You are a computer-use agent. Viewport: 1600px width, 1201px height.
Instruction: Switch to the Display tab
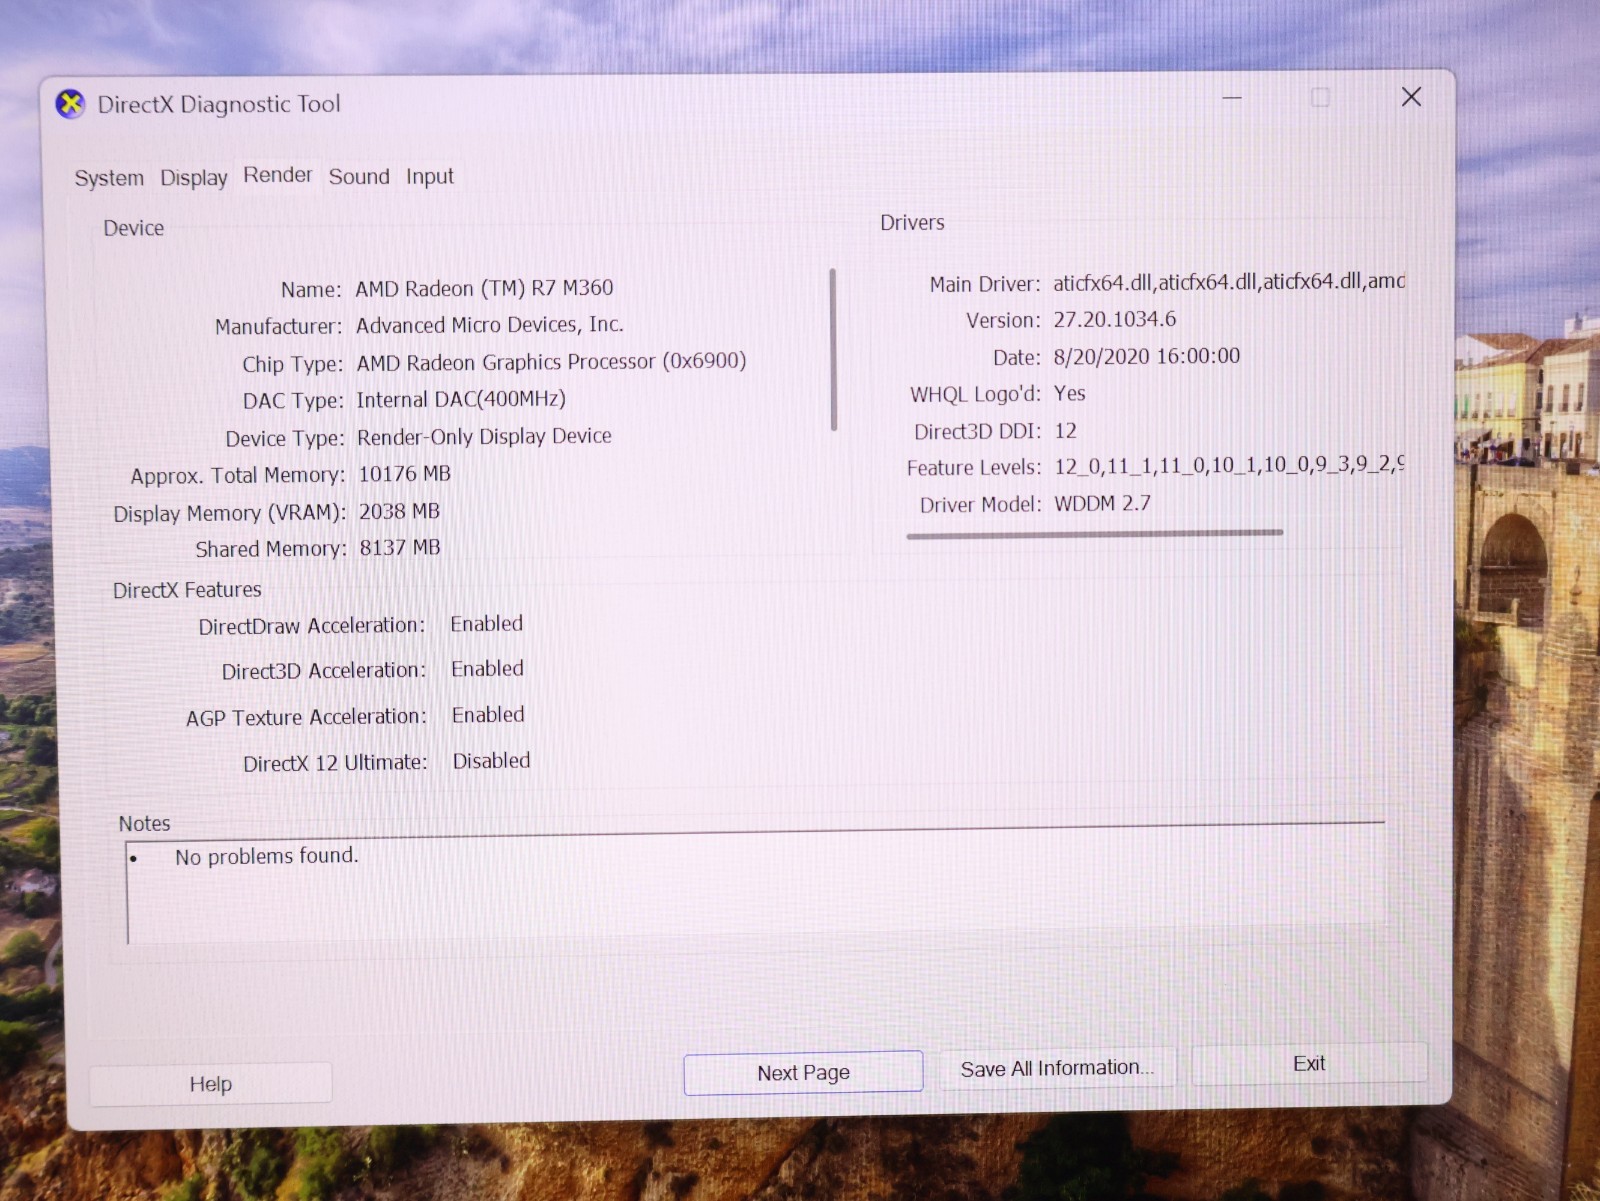(x=194, y=178)
